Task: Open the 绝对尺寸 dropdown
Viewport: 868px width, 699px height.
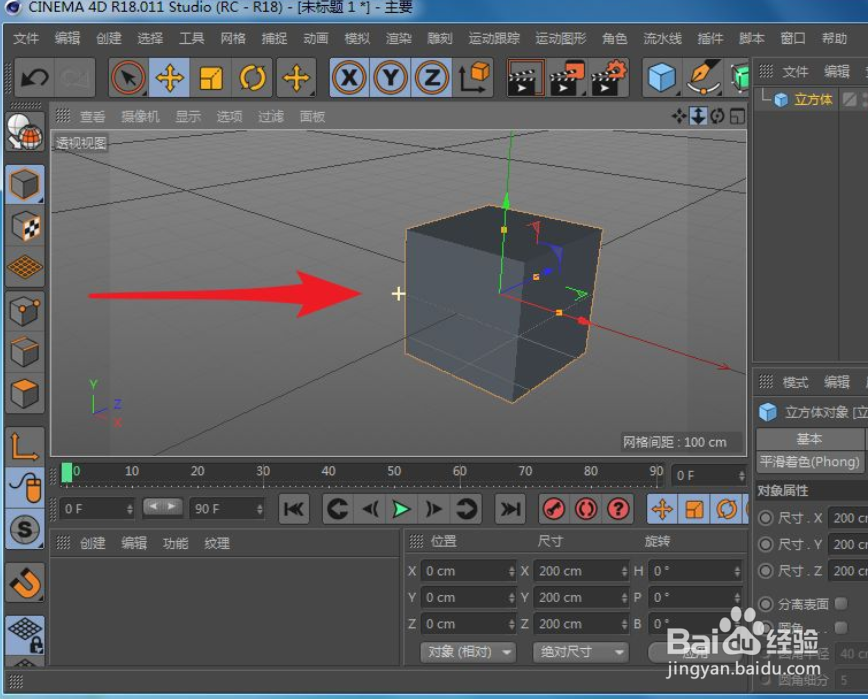Action: 578,651
